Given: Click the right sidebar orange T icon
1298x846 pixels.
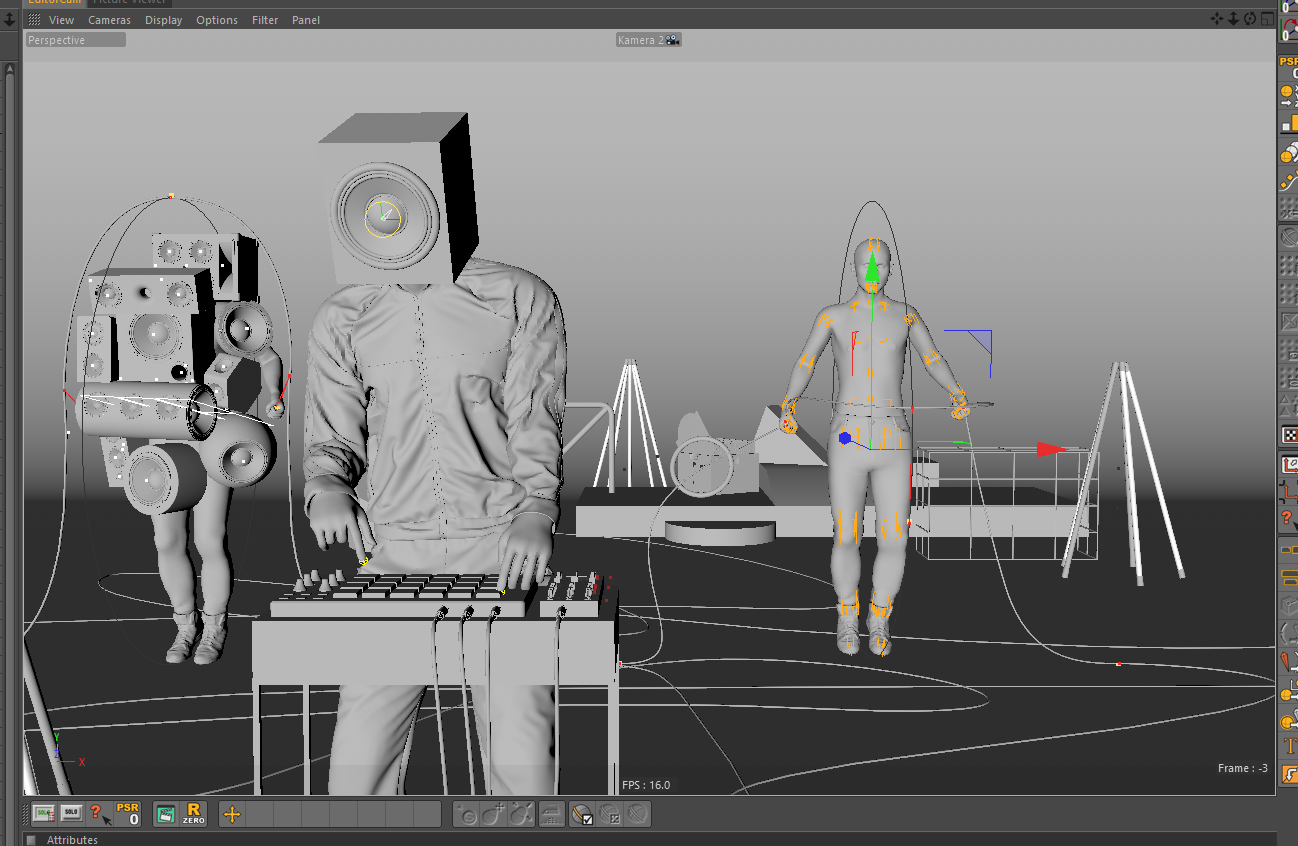Looking at the screenshot, I should pos(1289,746).
